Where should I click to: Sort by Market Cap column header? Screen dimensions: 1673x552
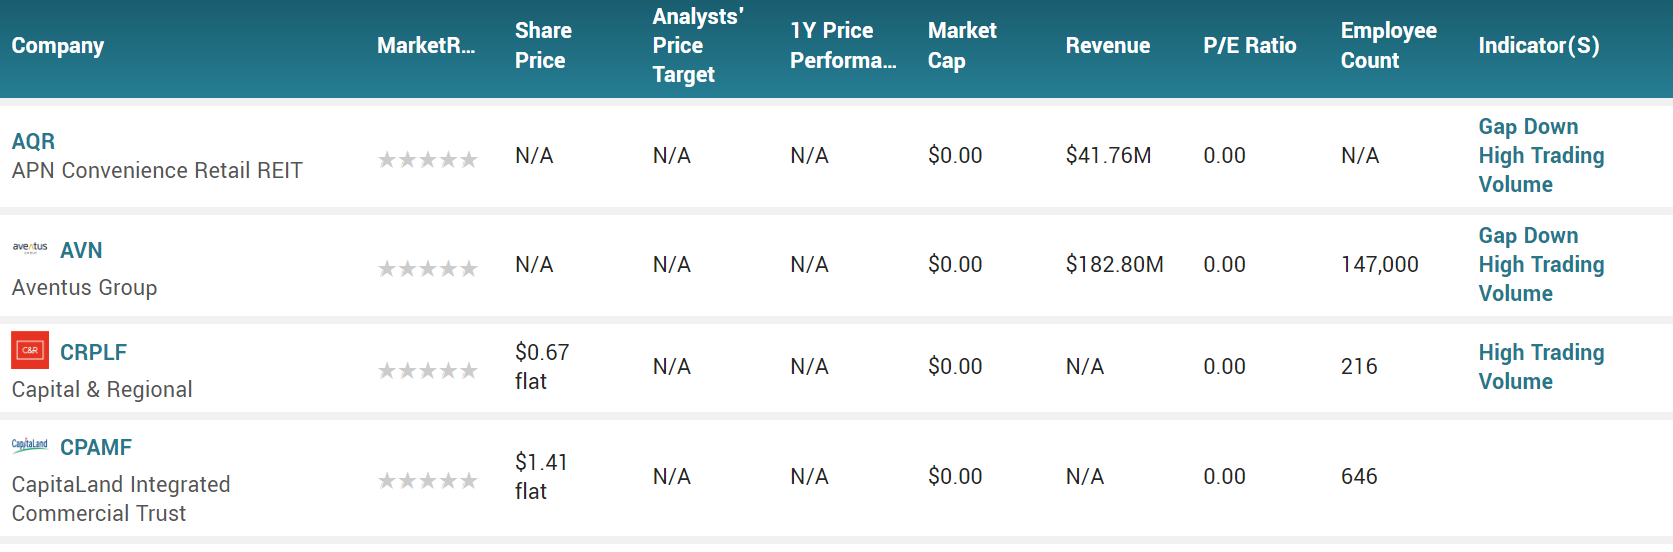click(961, 46)
